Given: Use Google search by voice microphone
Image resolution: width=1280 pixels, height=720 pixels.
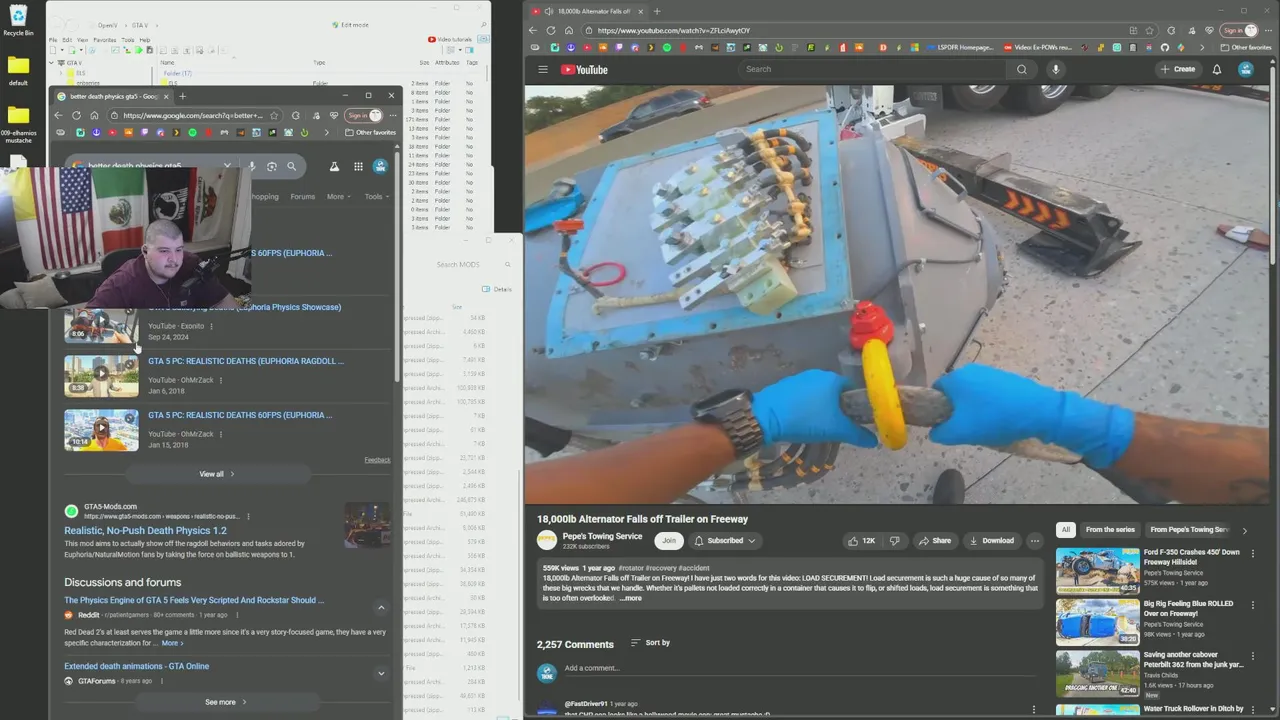Looking at the screenshot, I should (x=252, y=166).
